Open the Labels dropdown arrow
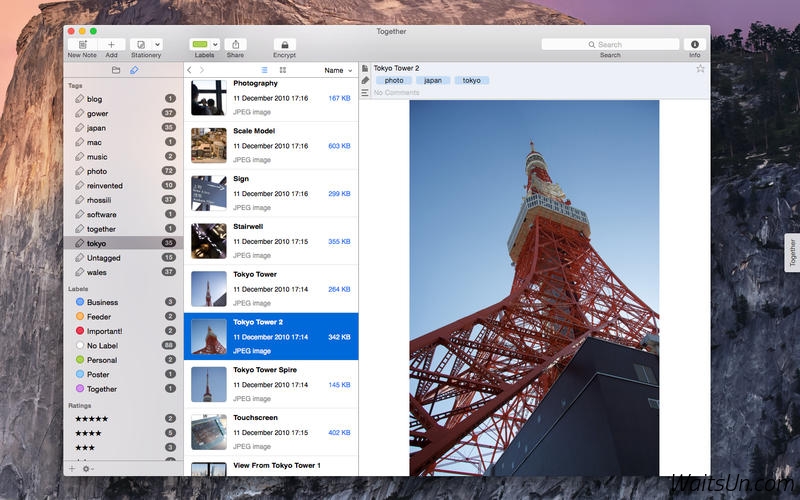 (x=215, y=44)
